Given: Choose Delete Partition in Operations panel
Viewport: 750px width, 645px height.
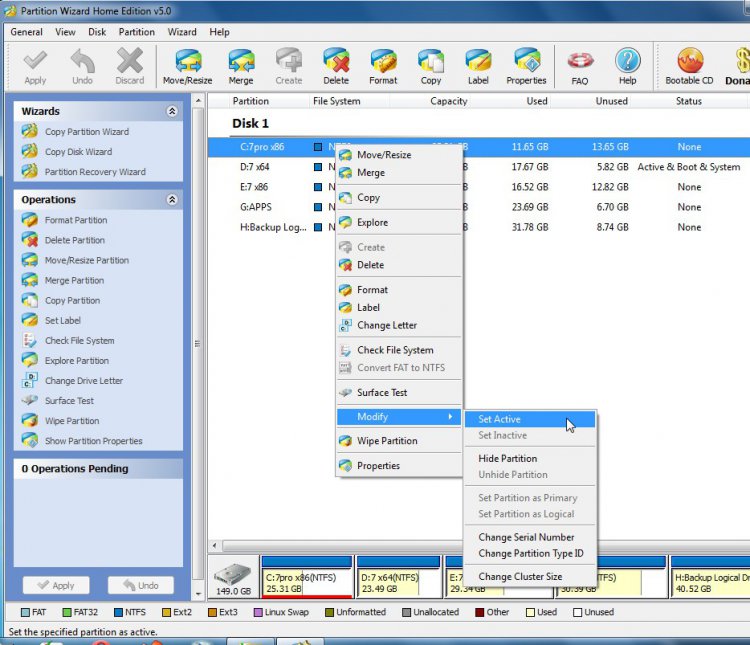Looking at the screenshot, I should point(75,240).
